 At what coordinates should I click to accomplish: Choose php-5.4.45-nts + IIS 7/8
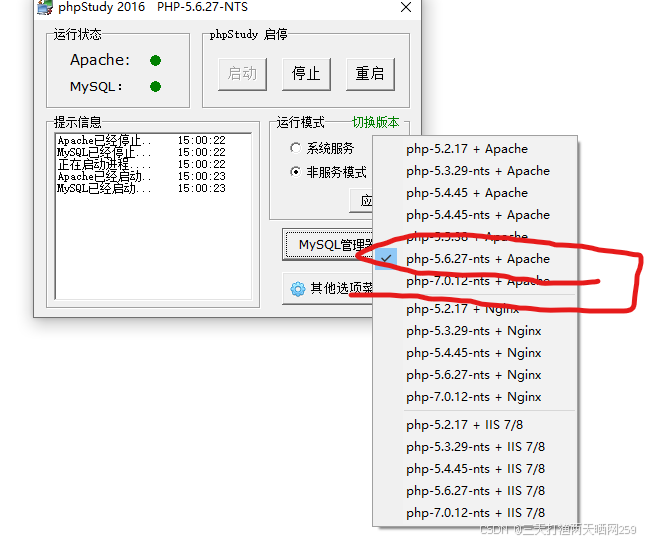click(x=475, y=469)
